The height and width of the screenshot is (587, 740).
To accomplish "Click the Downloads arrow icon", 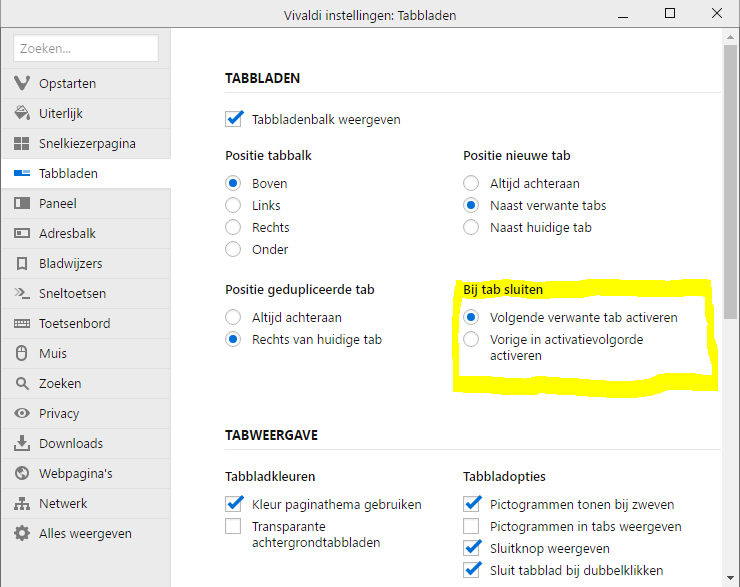I will tap(22, 443).
